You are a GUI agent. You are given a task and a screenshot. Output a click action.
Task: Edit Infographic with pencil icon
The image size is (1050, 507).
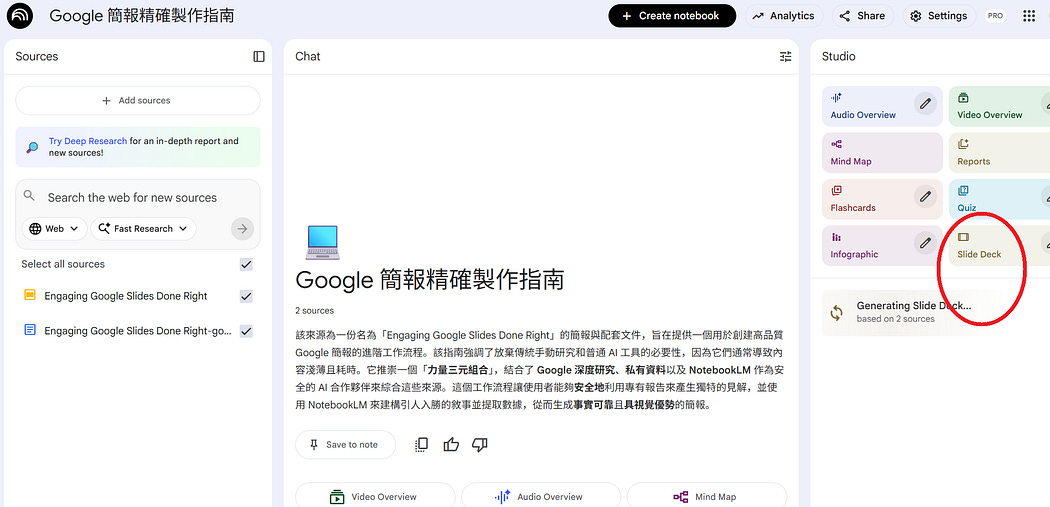(x=925, y=242)
